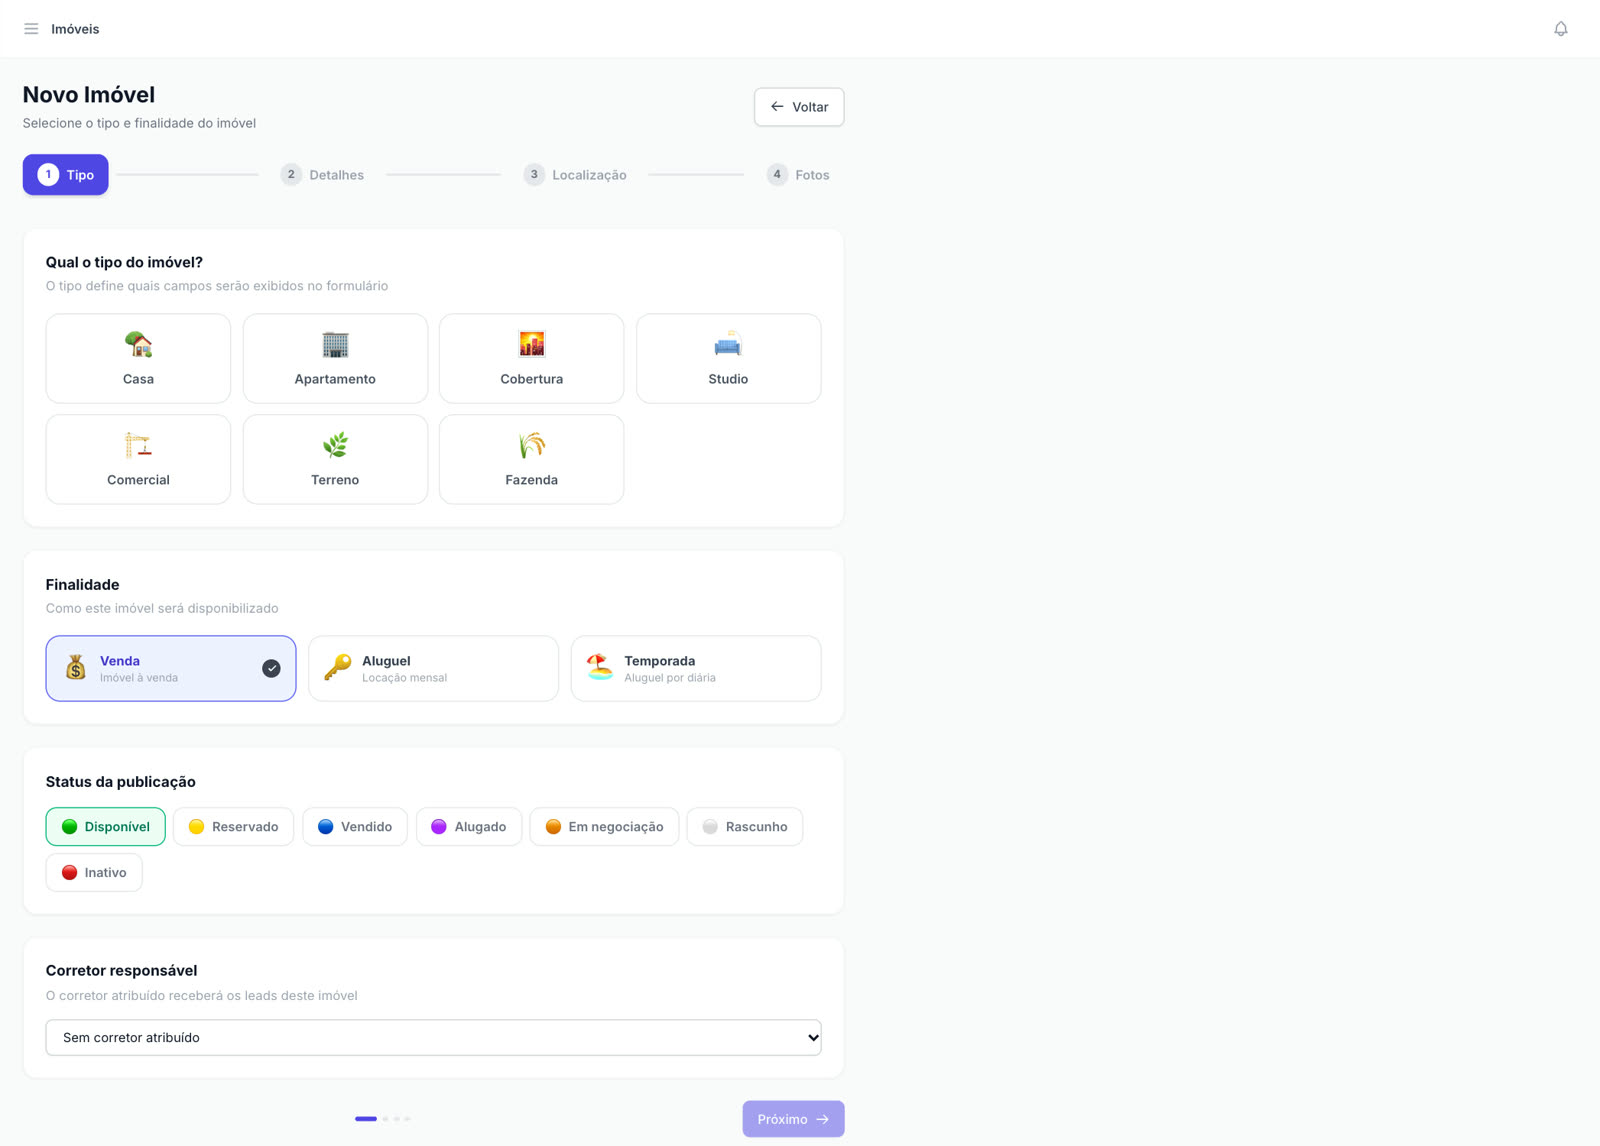This screenshot has width=1600, height=1146.
Task: Click the Aluguel key icon
Action: click(x=338, y=668)
